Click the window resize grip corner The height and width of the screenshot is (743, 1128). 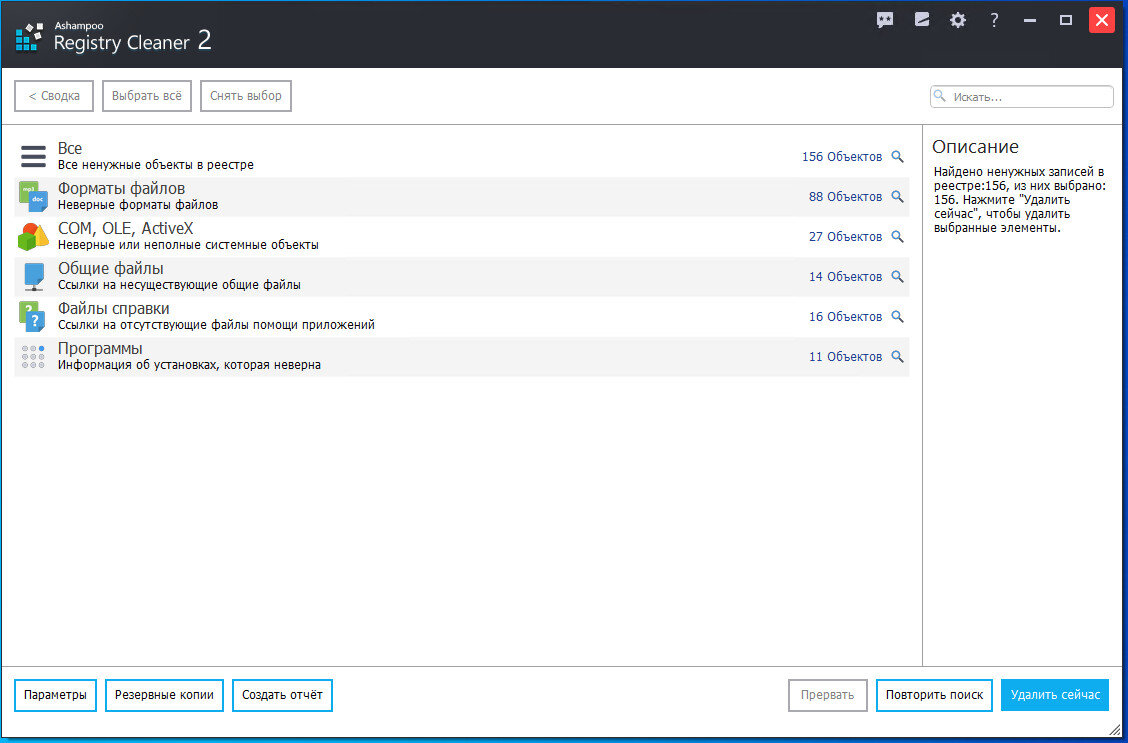[x=1115, y=730]
